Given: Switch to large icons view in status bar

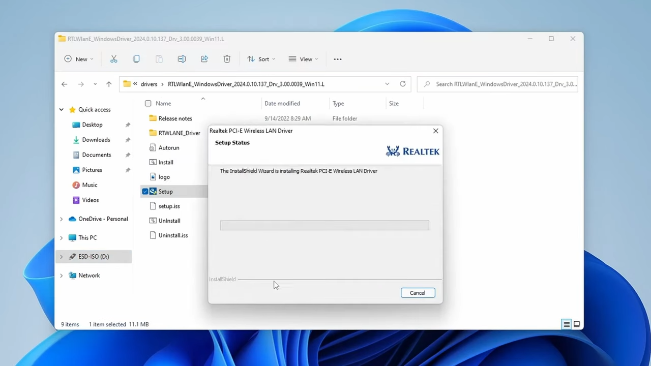Looking at the screenshot, I should point(577,324).
